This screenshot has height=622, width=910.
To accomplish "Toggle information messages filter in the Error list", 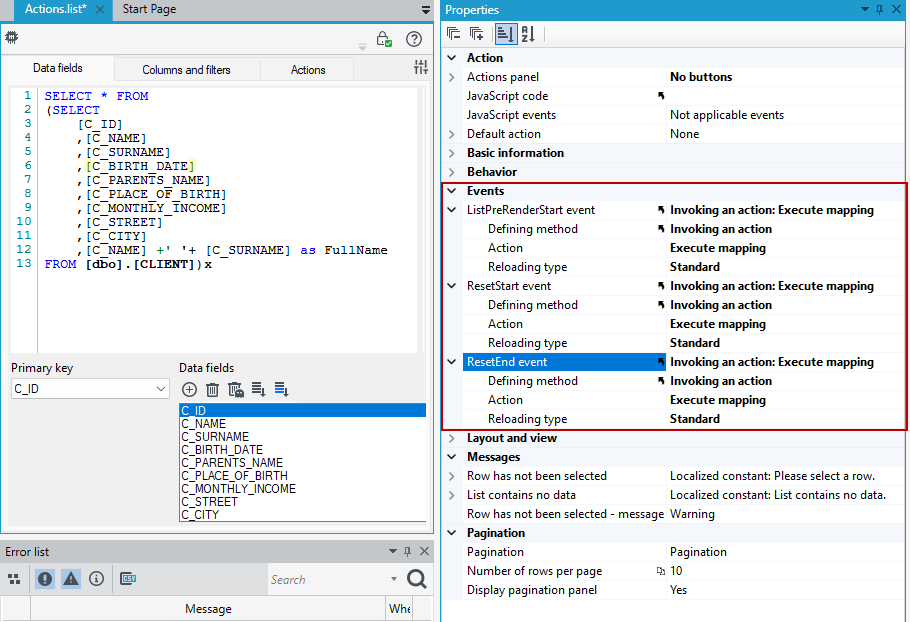I will (x=96, y=578).
